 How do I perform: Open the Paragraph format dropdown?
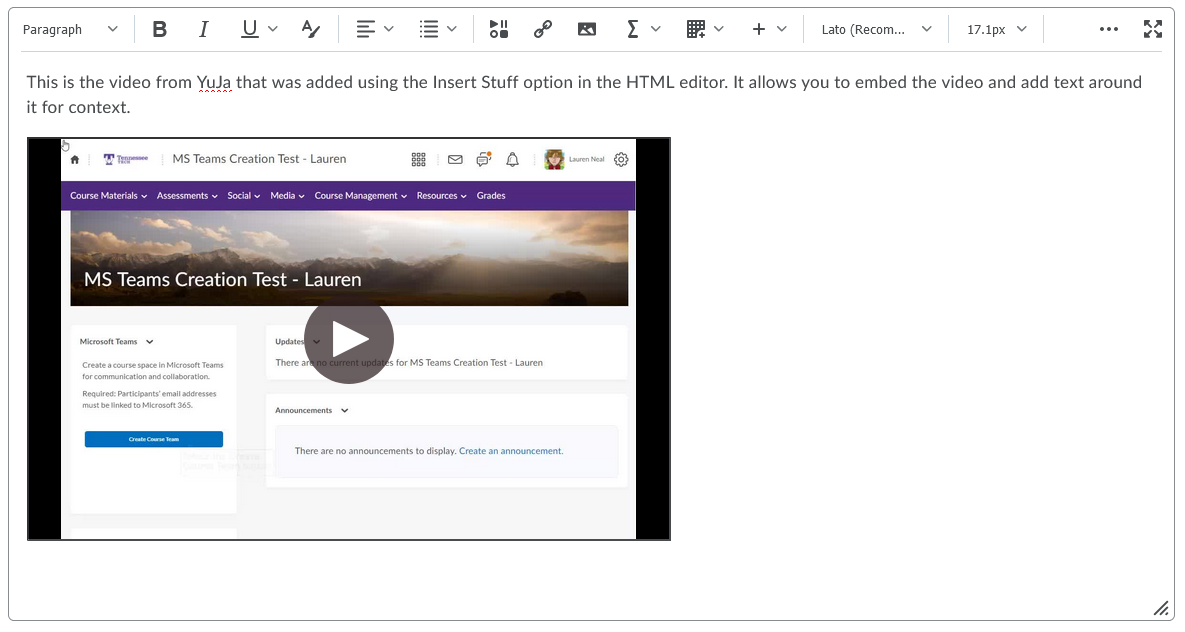tap(70, 29)
